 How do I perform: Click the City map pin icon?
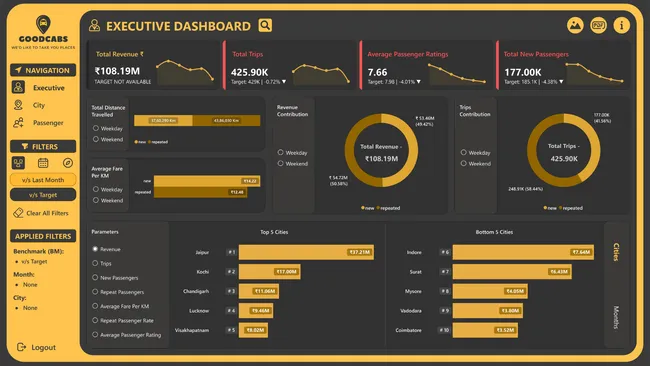(18, 105)
